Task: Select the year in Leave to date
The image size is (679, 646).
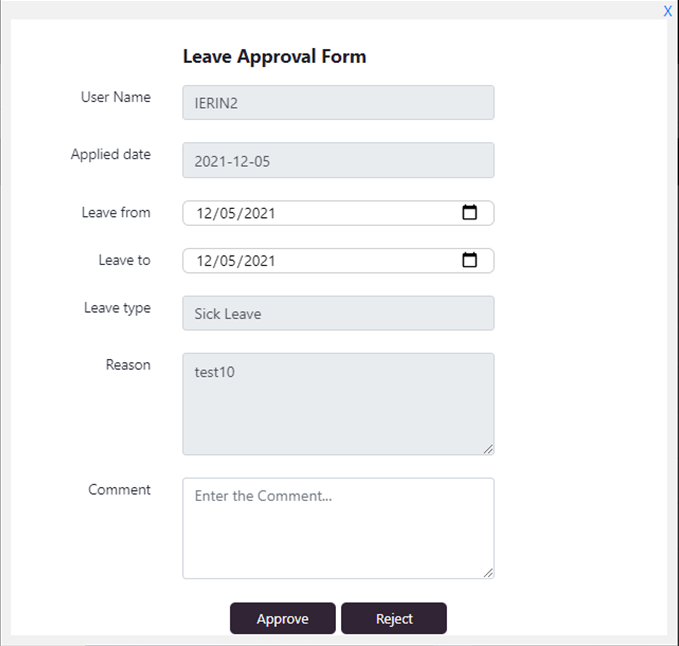Action: (x=259, y=261)
